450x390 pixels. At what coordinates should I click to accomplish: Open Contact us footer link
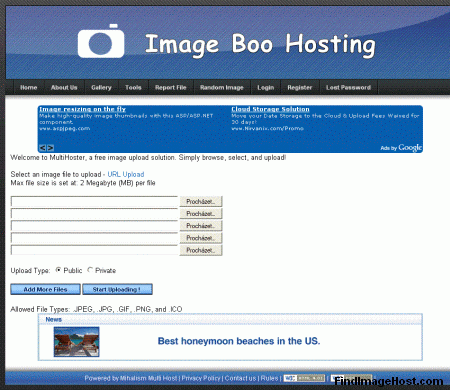(240, 378)
